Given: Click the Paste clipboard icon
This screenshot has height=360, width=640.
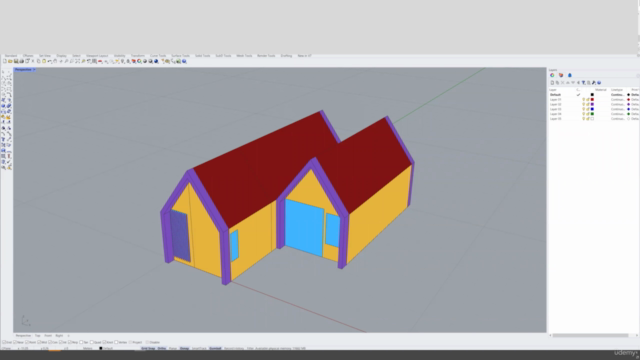Looking at the screenshot, I should pos(44,61).
